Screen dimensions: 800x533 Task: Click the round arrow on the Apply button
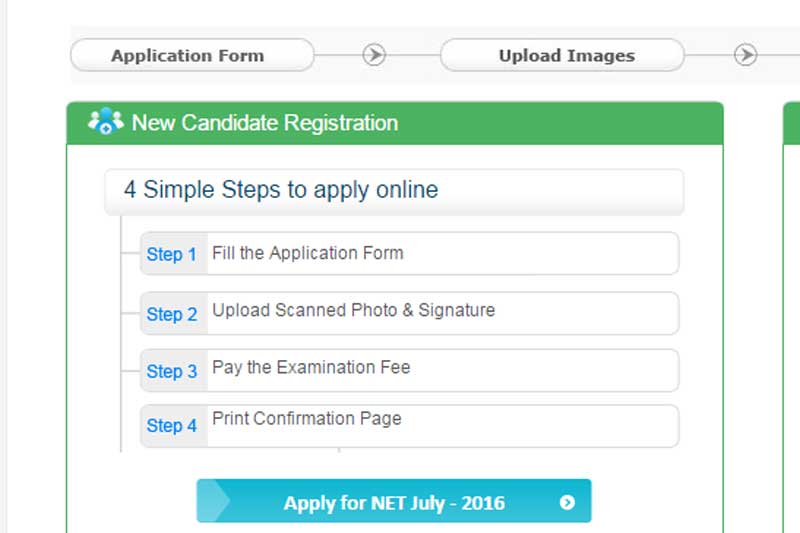pos(567,502)
